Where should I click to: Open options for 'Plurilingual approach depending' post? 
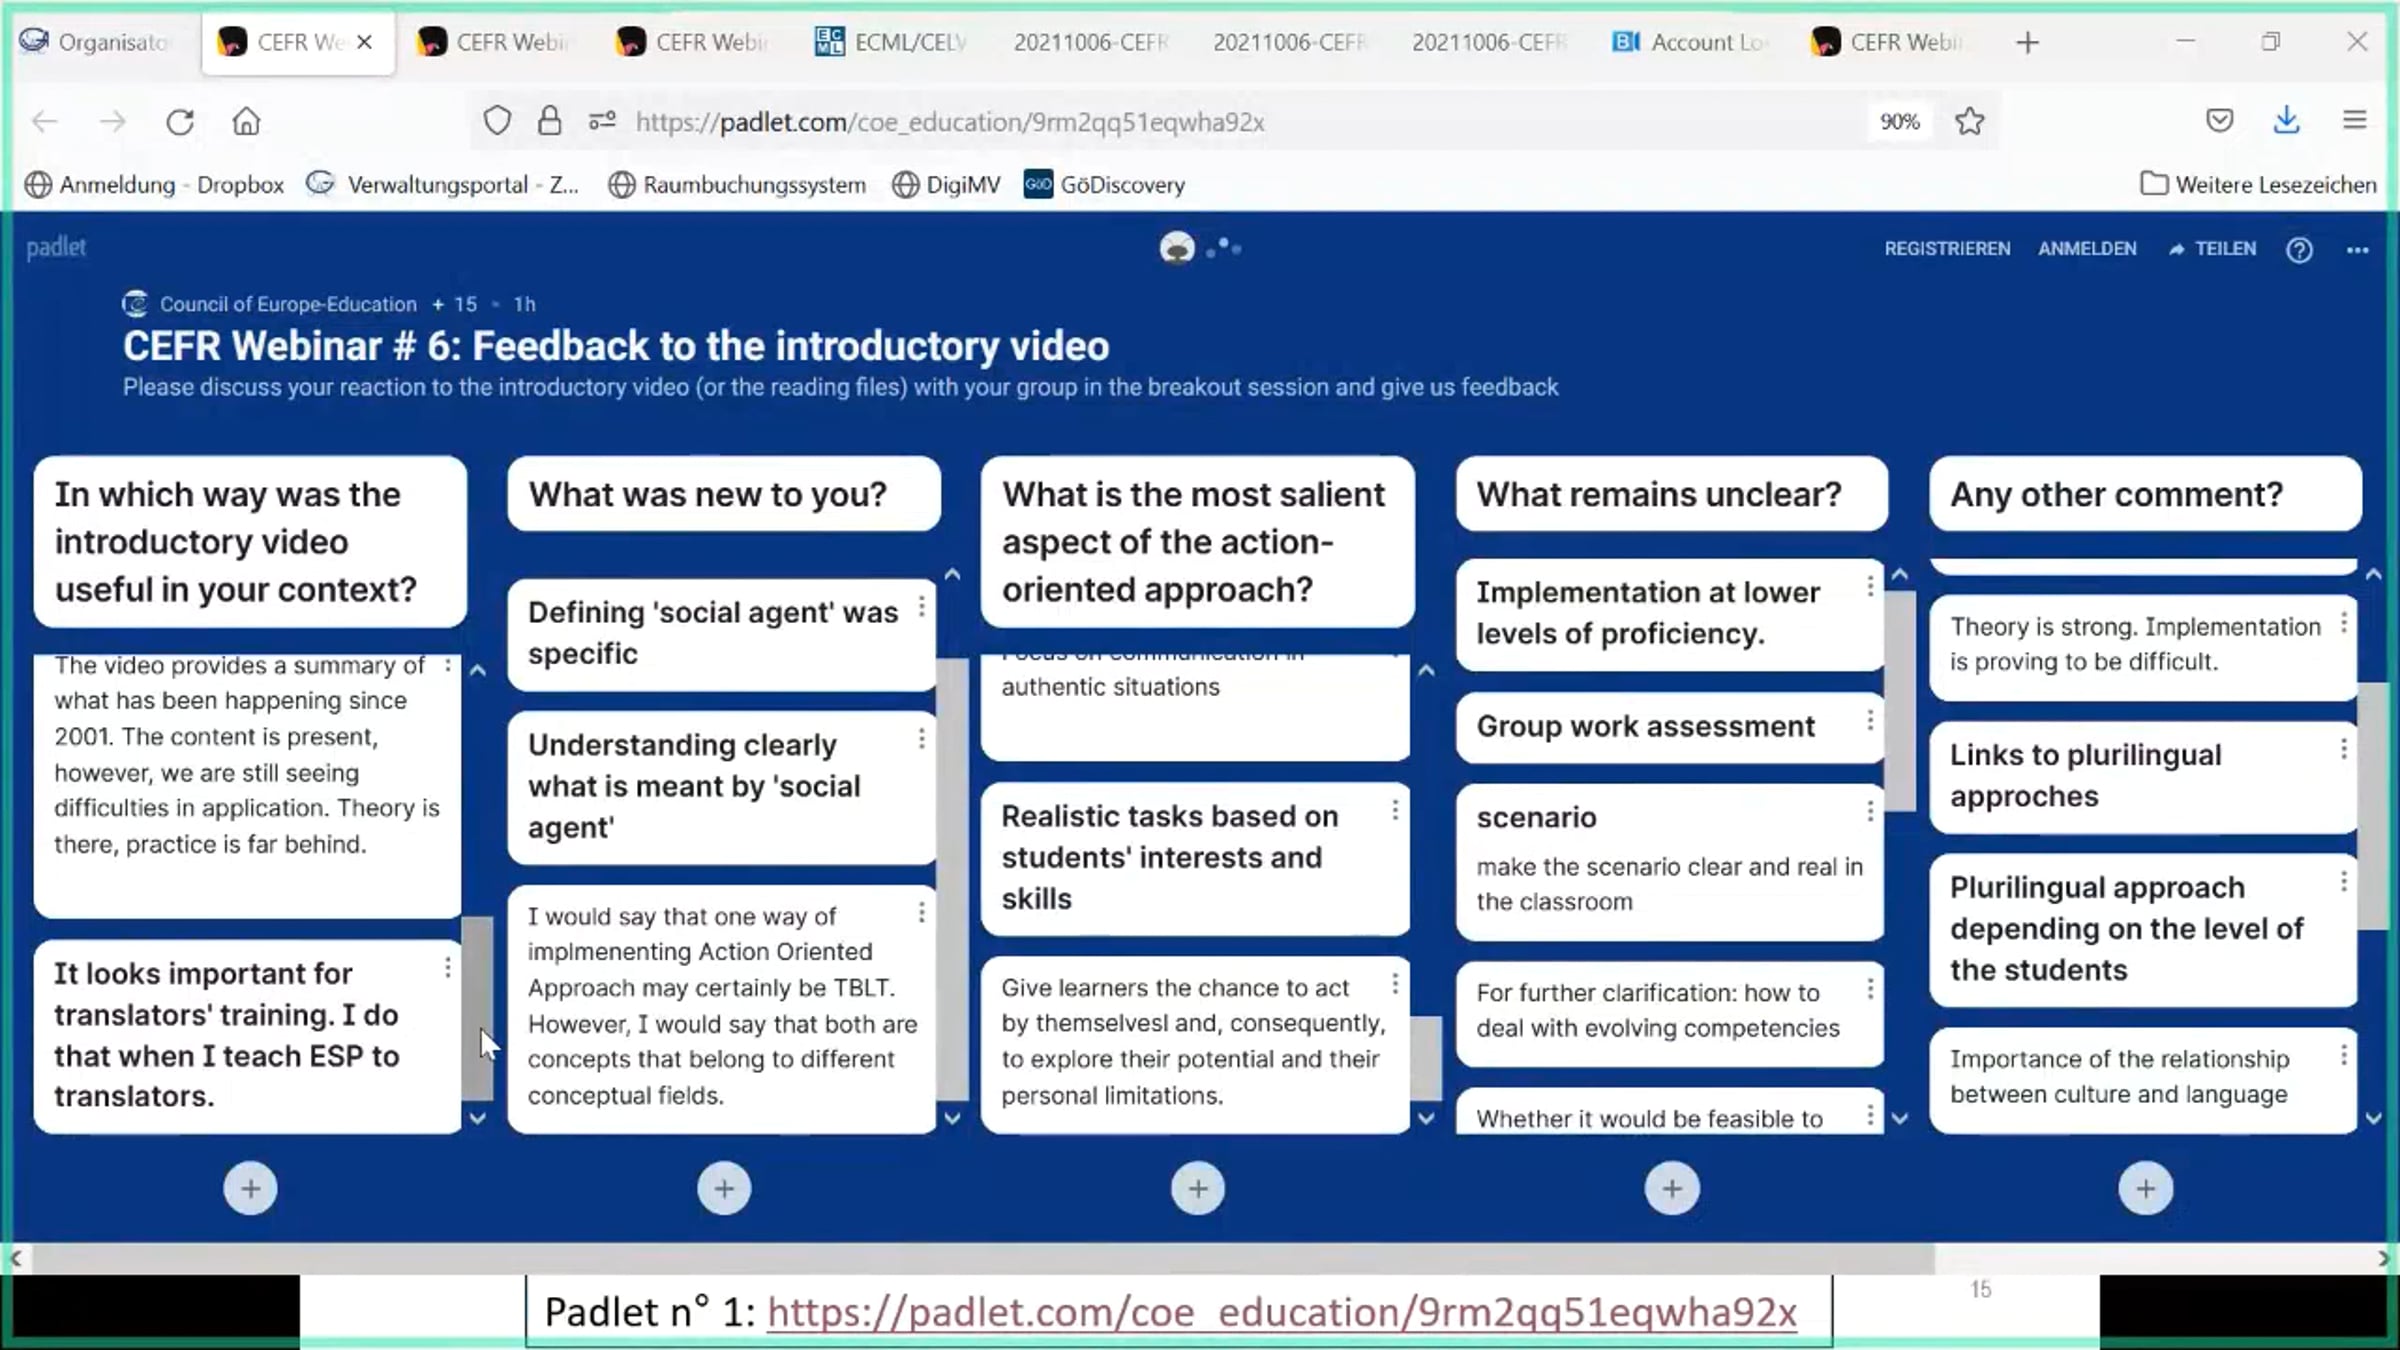point(2343,882)
